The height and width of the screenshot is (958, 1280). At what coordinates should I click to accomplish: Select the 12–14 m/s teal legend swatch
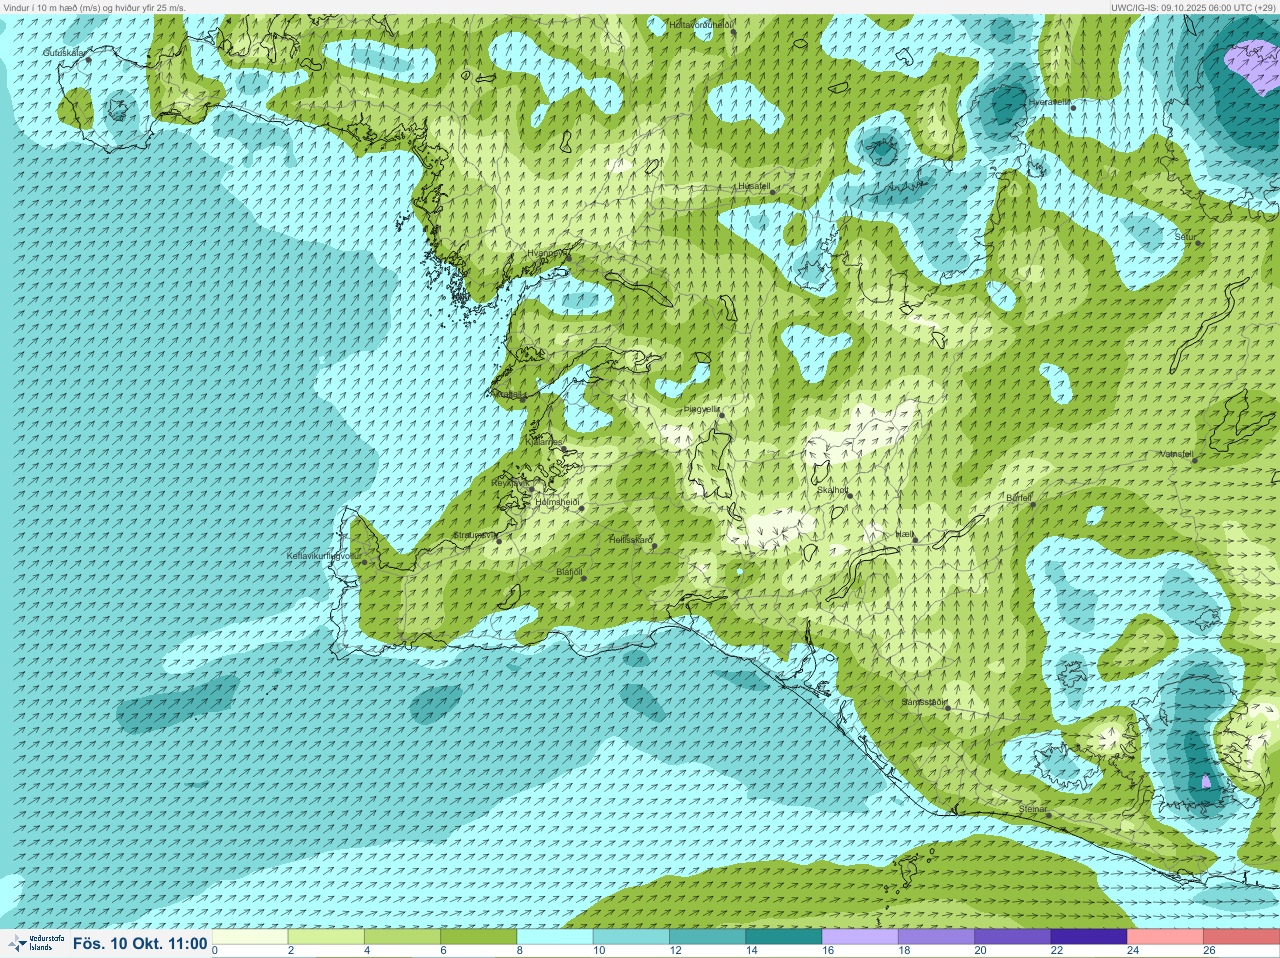click(x=707, y=937)
